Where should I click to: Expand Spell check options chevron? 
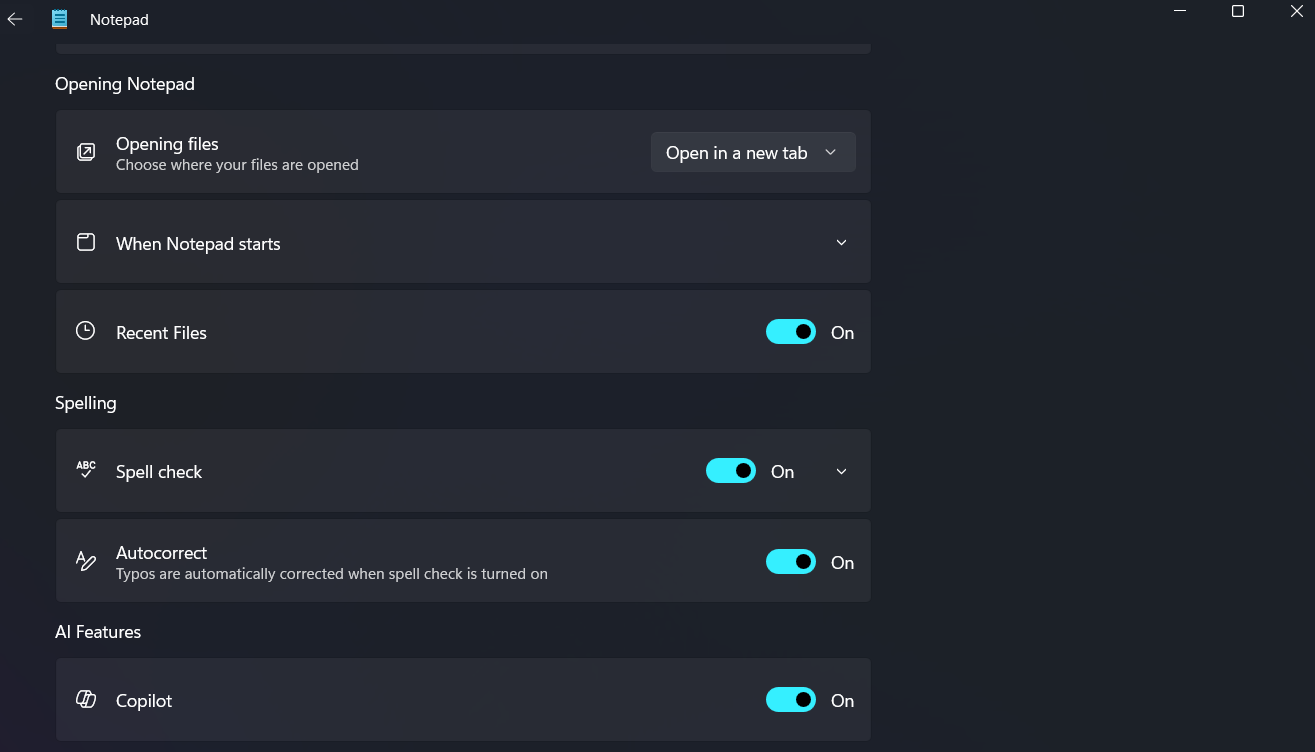pyautogui.click(x=841, y=471)
